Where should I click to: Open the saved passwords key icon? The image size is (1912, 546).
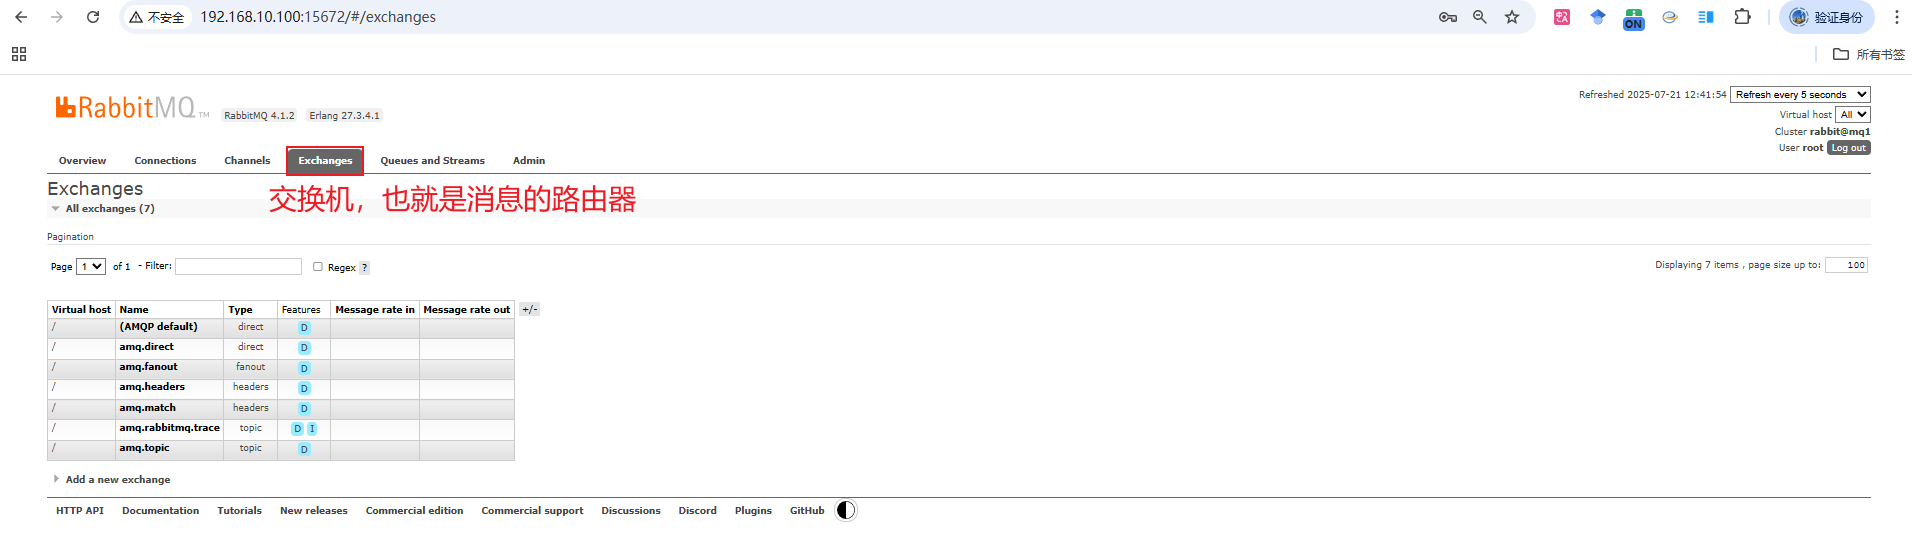point(1447,17)
